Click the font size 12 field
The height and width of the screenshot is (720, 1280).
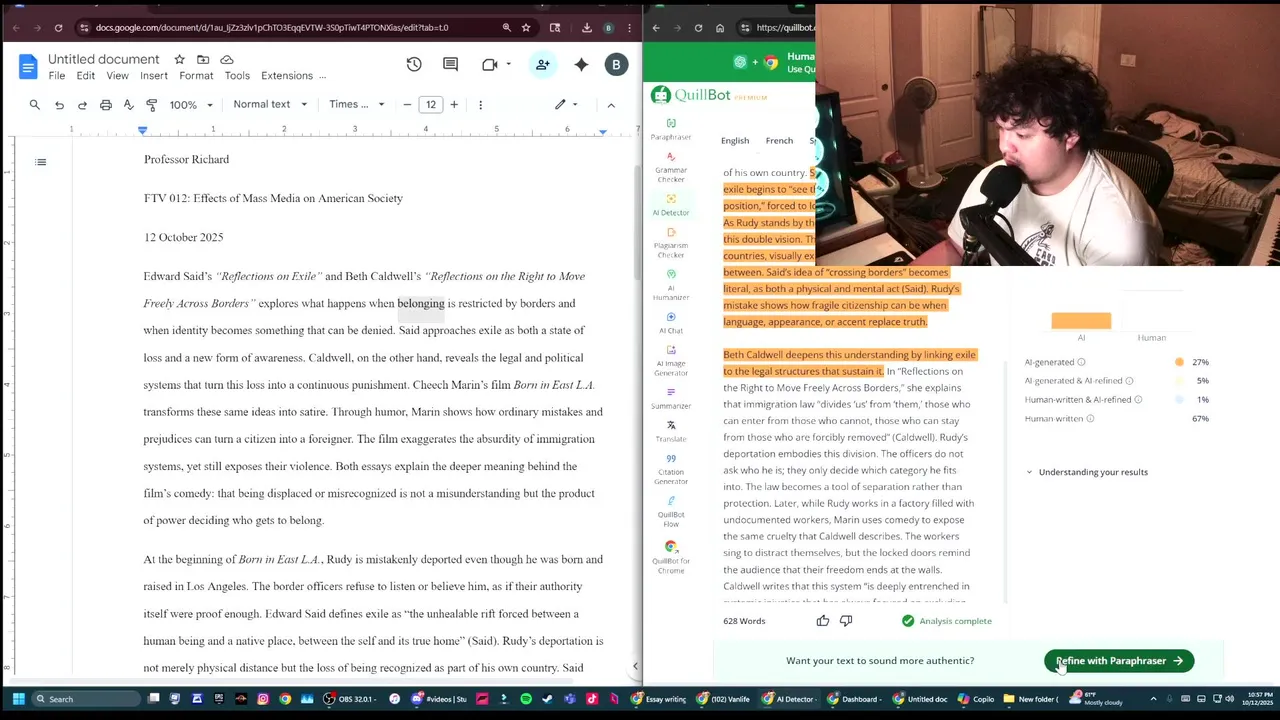431,104
